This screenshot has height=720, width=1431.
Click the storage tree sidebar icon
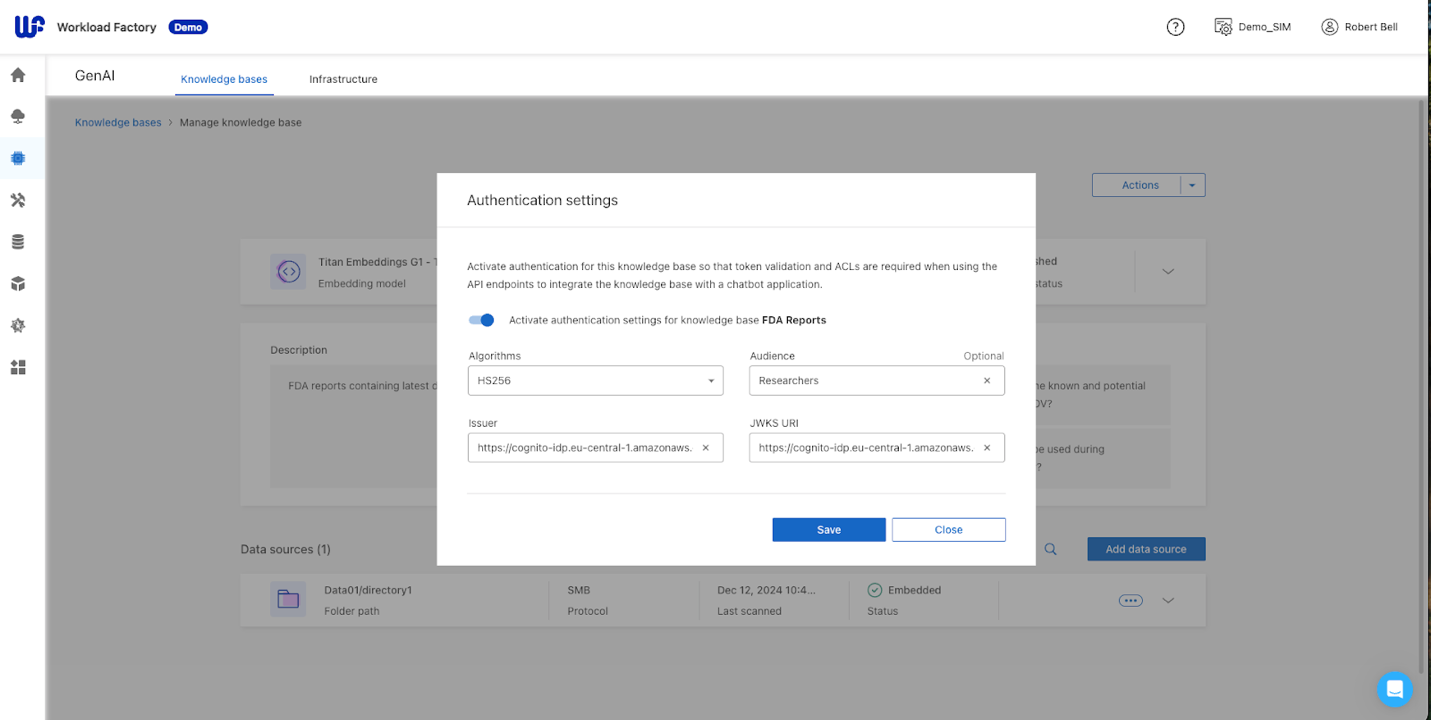18,117
